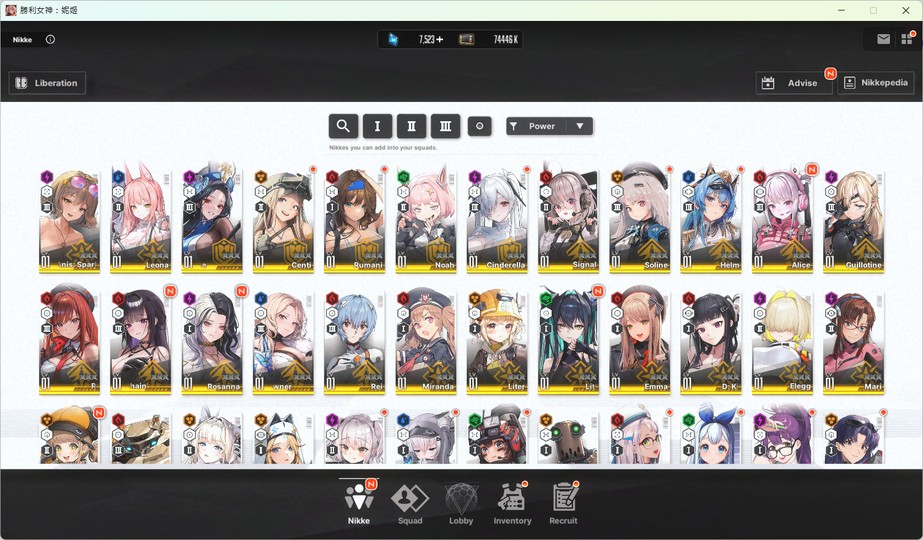Open the grid menu icon at top right

pos(907,39)
